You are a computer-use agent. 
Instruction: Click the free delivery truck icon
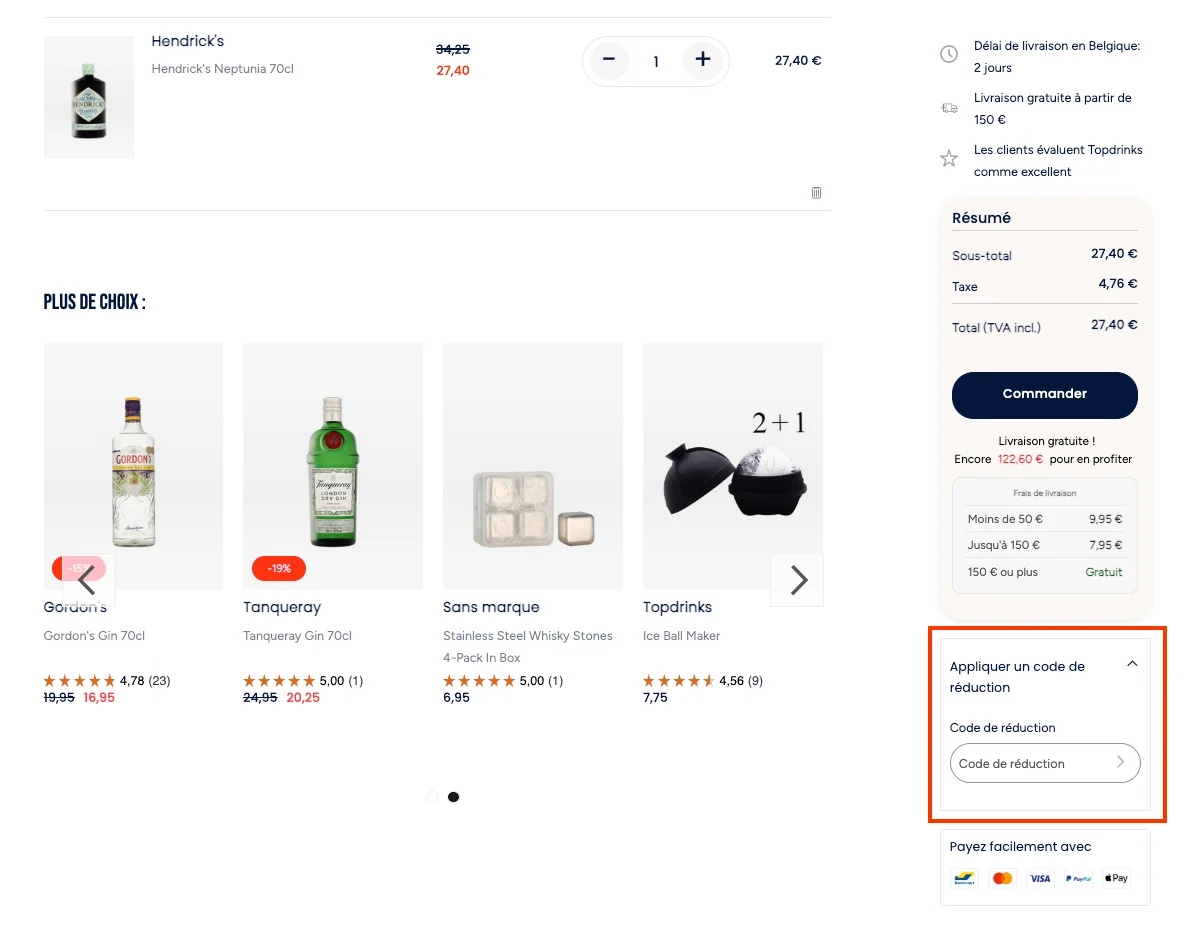click(x=949, y=108)
